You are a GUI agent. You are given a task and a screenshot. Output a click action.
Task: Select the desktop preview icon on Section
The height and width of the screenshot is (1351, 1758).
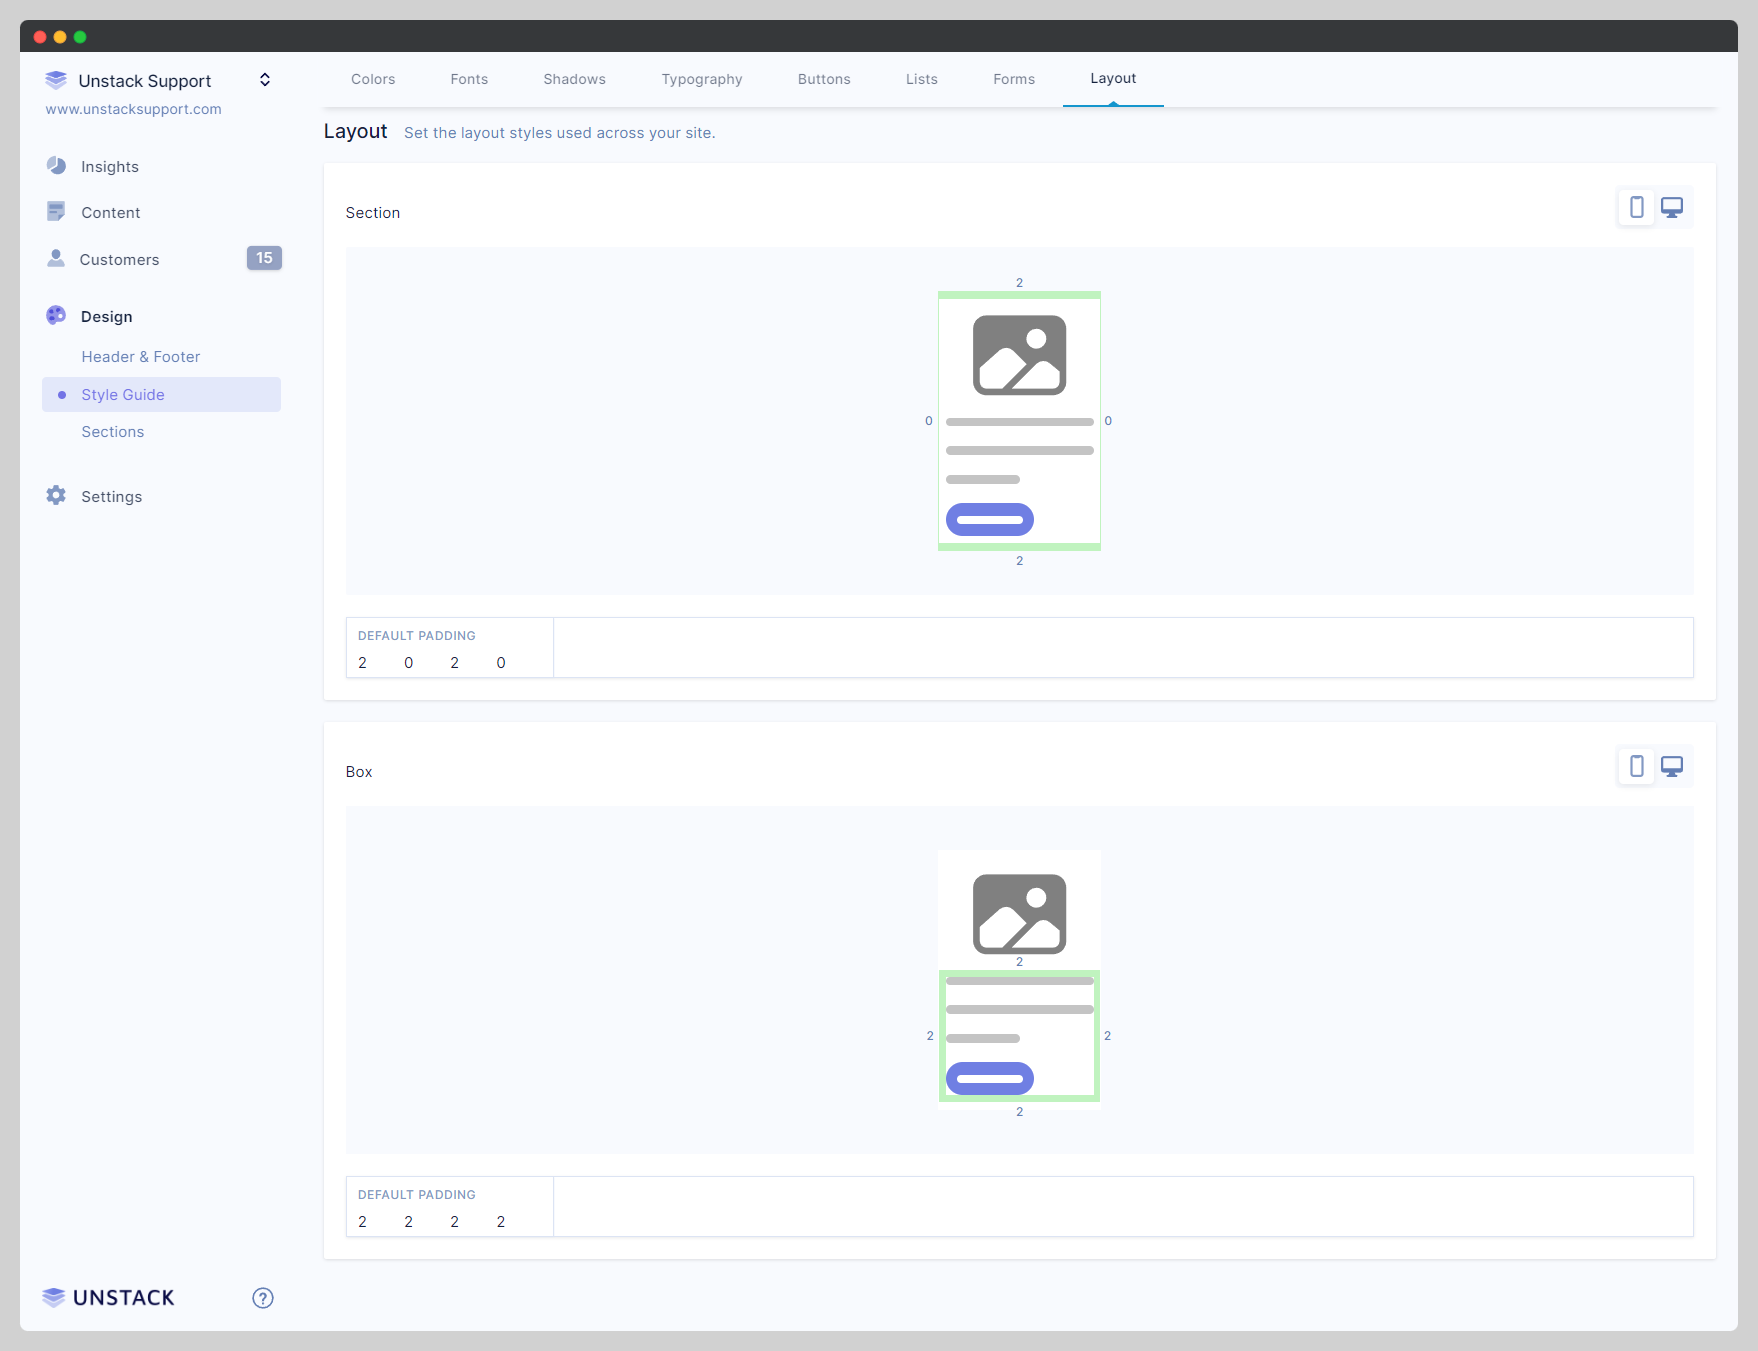click(x=1673, y=207)
